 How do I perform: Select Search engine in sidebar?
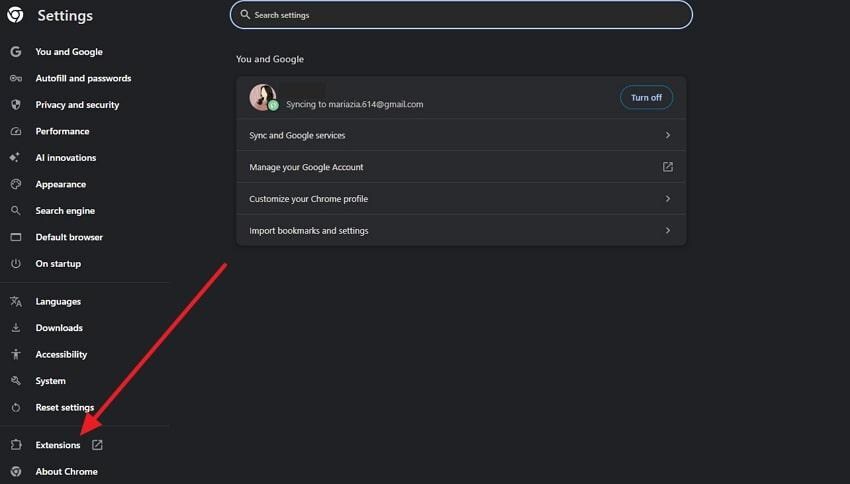(65, 210)
